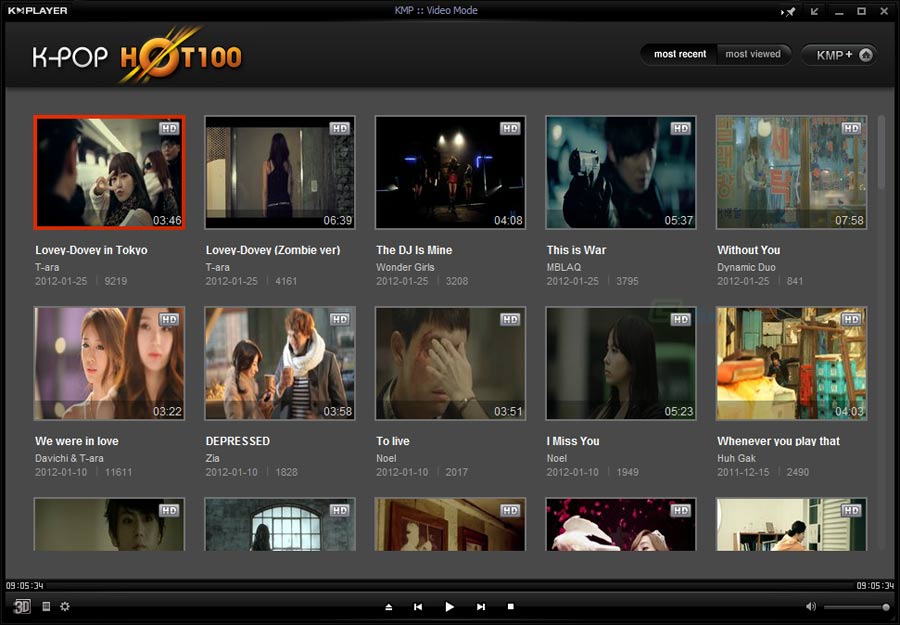900x625 pixels.
Task: Open the eject disc control
Action: pos(388,606)
